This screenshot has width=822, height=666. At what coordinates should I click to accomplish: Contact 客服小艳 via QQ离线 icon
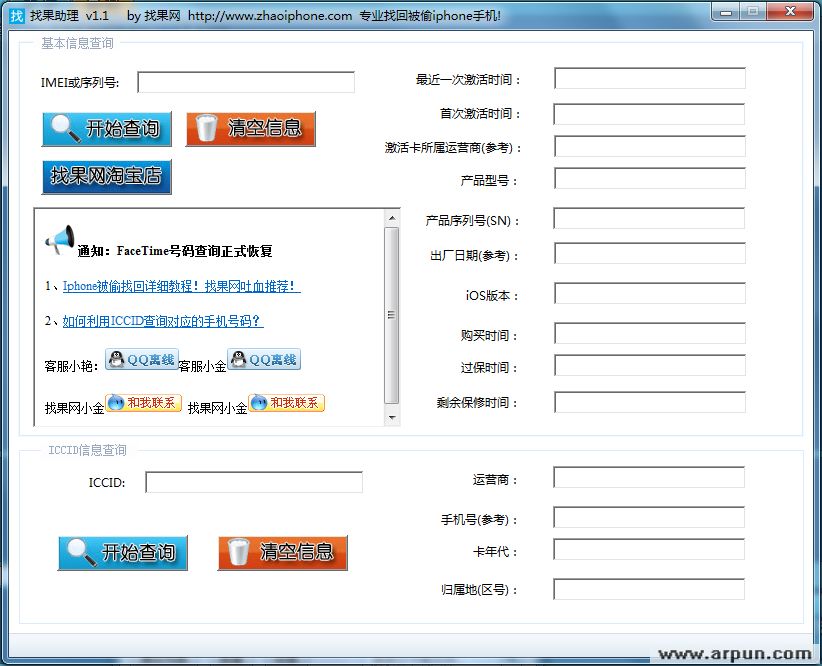point(141,360)
